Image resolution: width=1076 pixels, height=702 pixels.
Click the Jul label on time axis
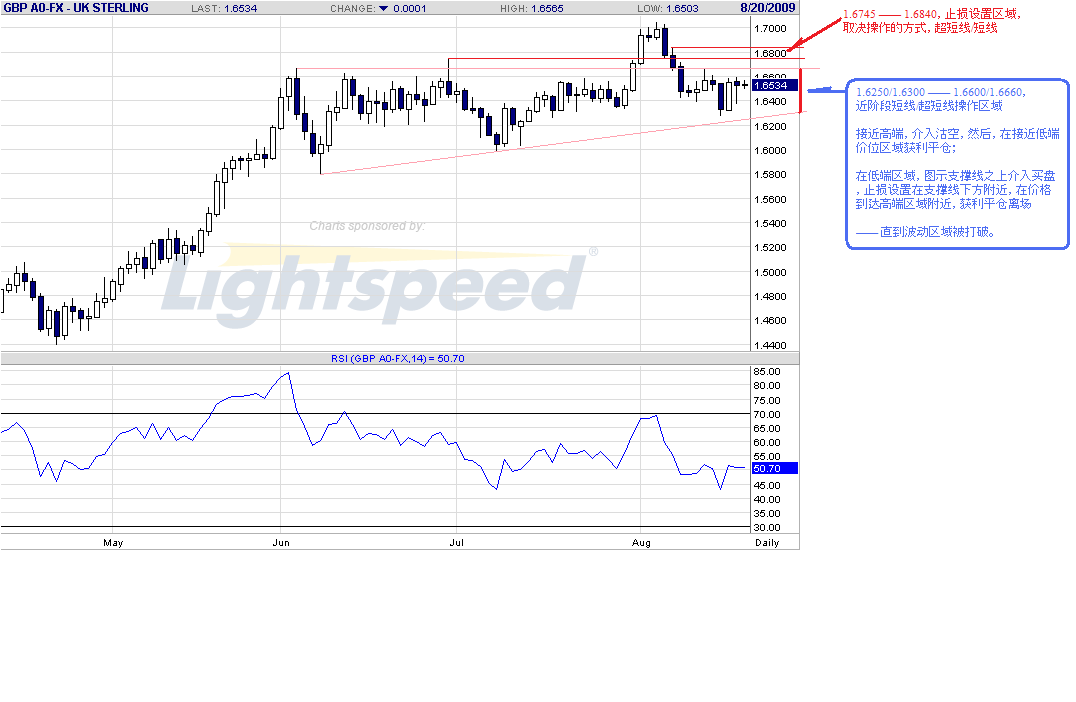pyautogui.click(x=456, y=543)
